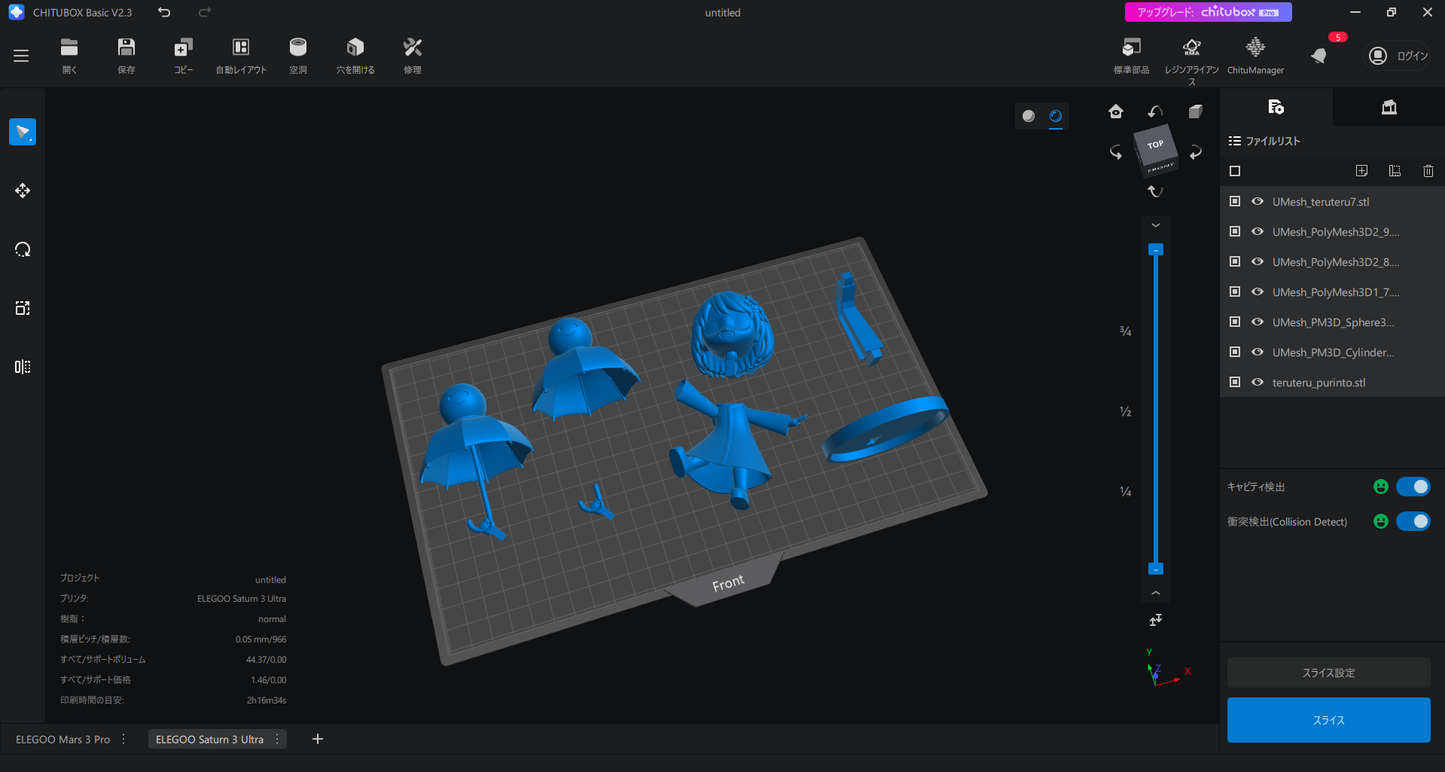Image resolution: width=1445 pixels, height=772 pixels.
Task: Select UMesh_PolyMesh3D1_7 file row
Action: click(x=1332, y=292)
